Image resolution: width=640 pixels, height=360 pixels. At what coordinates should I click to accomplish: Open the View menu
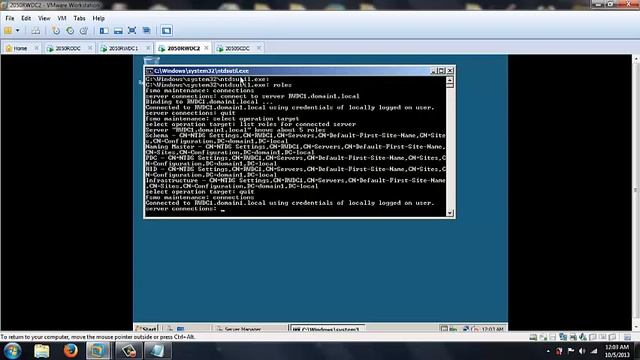pos(44,18)
